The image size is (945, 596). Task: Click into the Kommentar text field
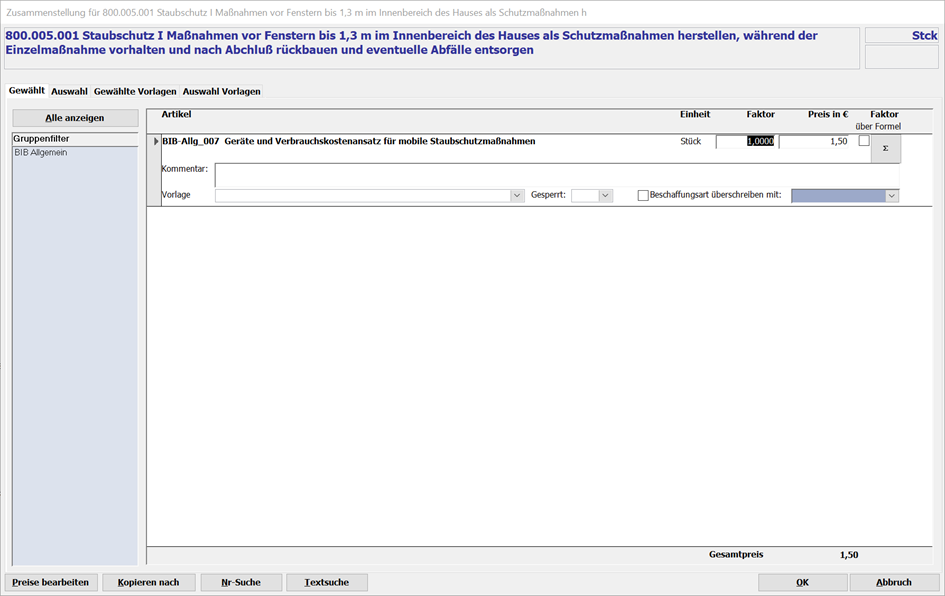pos(555,174)
